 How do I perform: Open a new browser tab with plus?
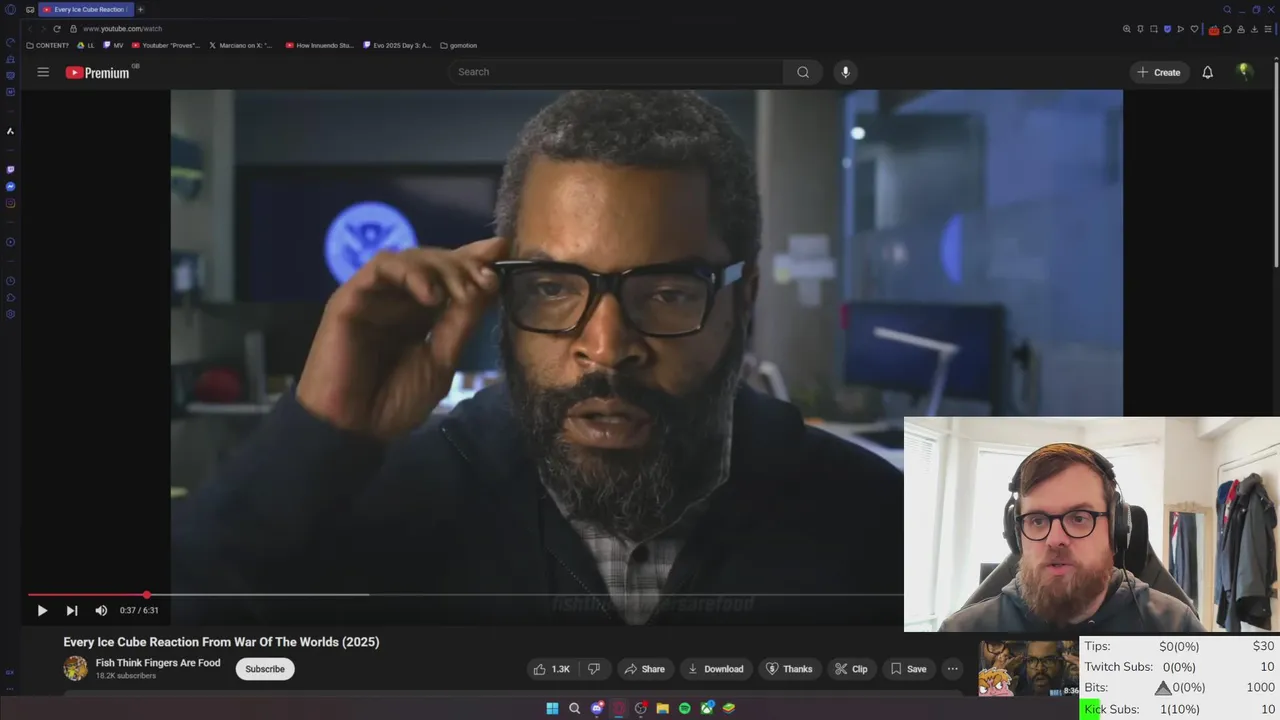[x=141, y=9]
